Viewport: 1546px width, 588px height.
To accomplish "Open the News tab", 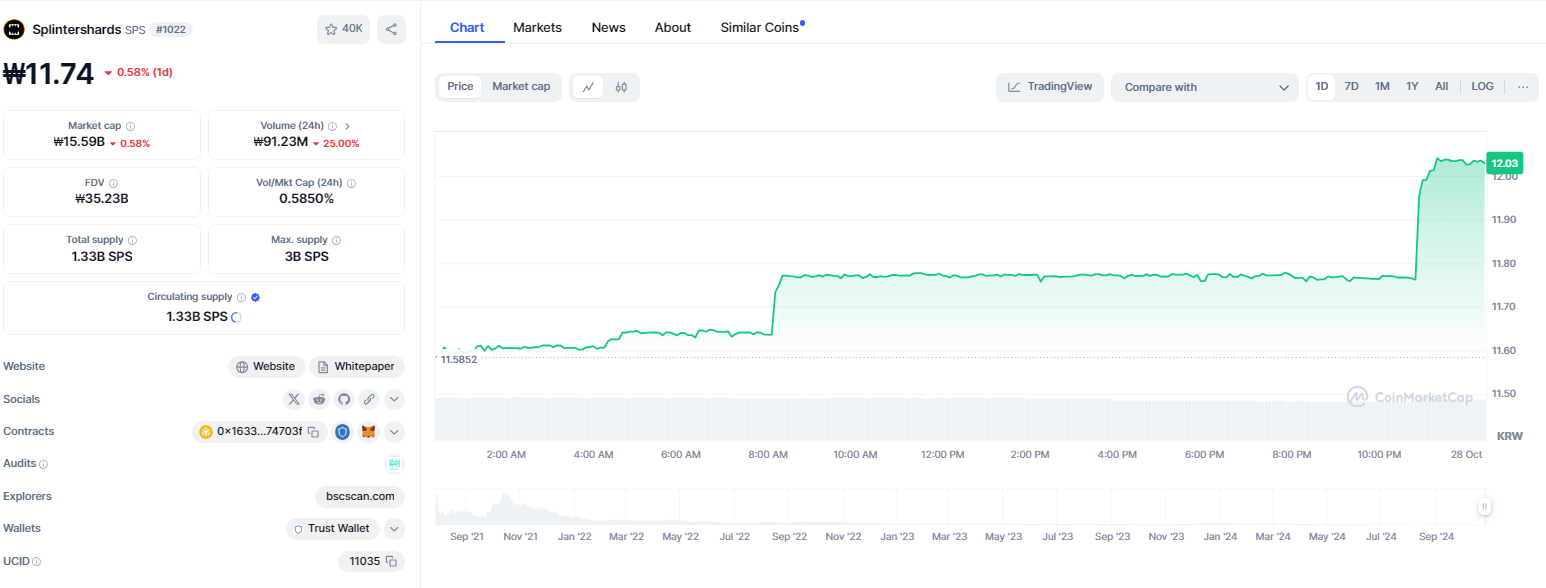I will 608,27.
